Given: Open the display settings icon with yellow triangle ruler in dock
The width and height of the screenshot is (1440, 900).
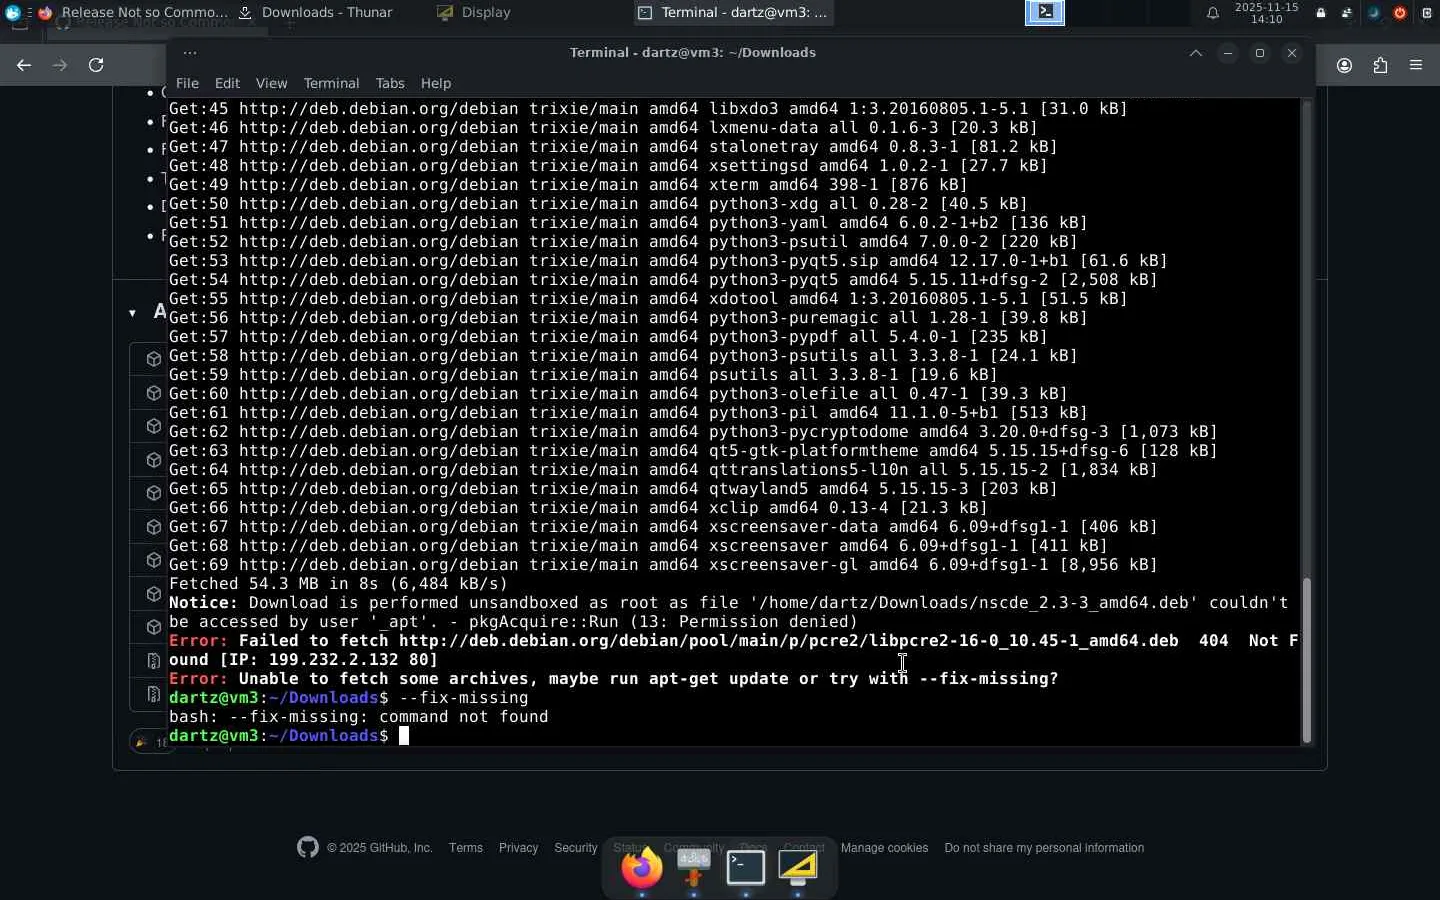Looking at the screenshot, I should (x=798, y=868).
